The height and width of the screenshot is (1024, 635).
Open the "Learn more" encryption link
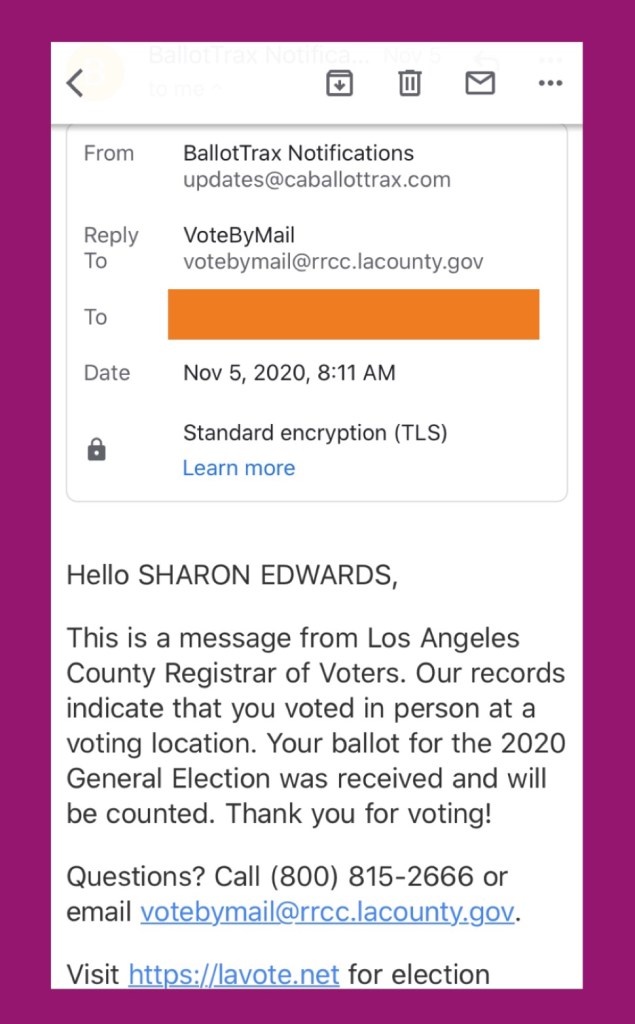click(238, 468)
